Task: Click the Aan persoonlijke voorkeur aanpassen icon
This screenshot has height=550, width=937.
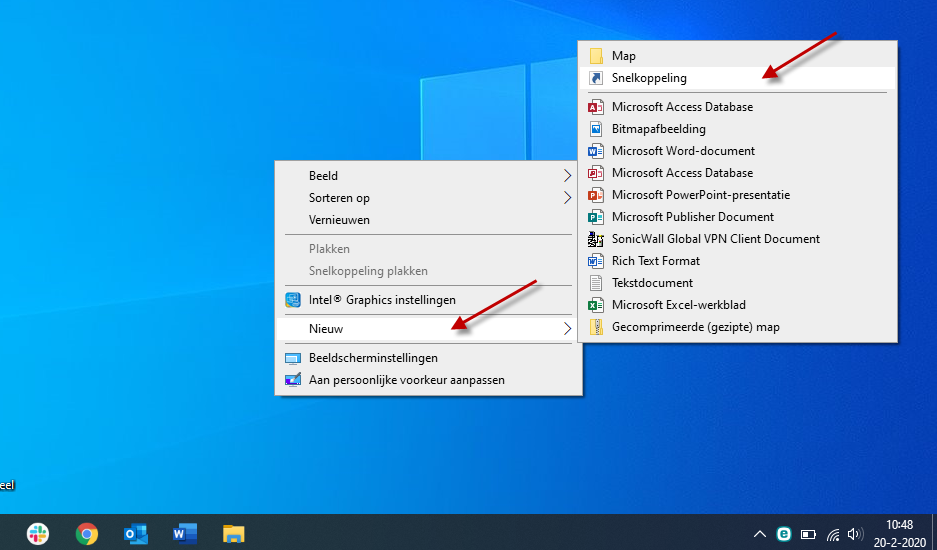Action: 293,380
